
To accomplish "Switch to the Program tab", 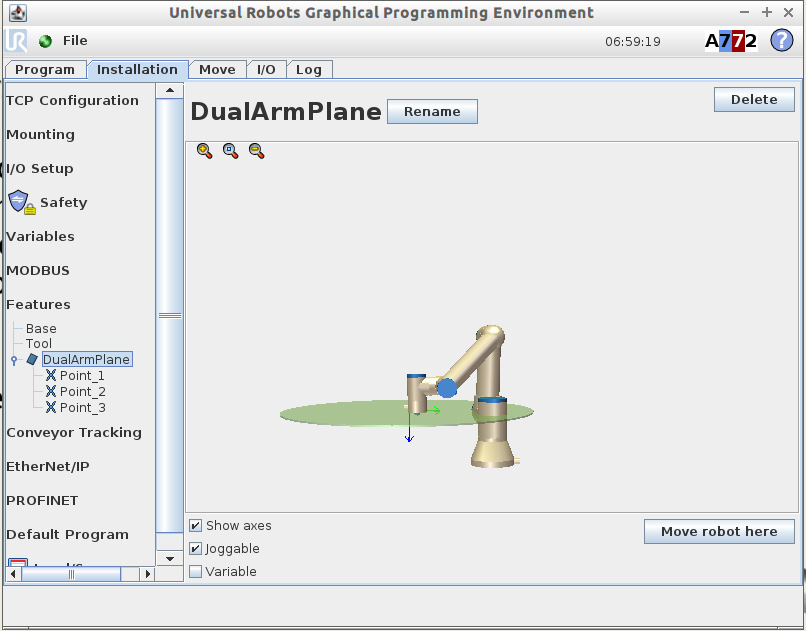I will 45,69.
